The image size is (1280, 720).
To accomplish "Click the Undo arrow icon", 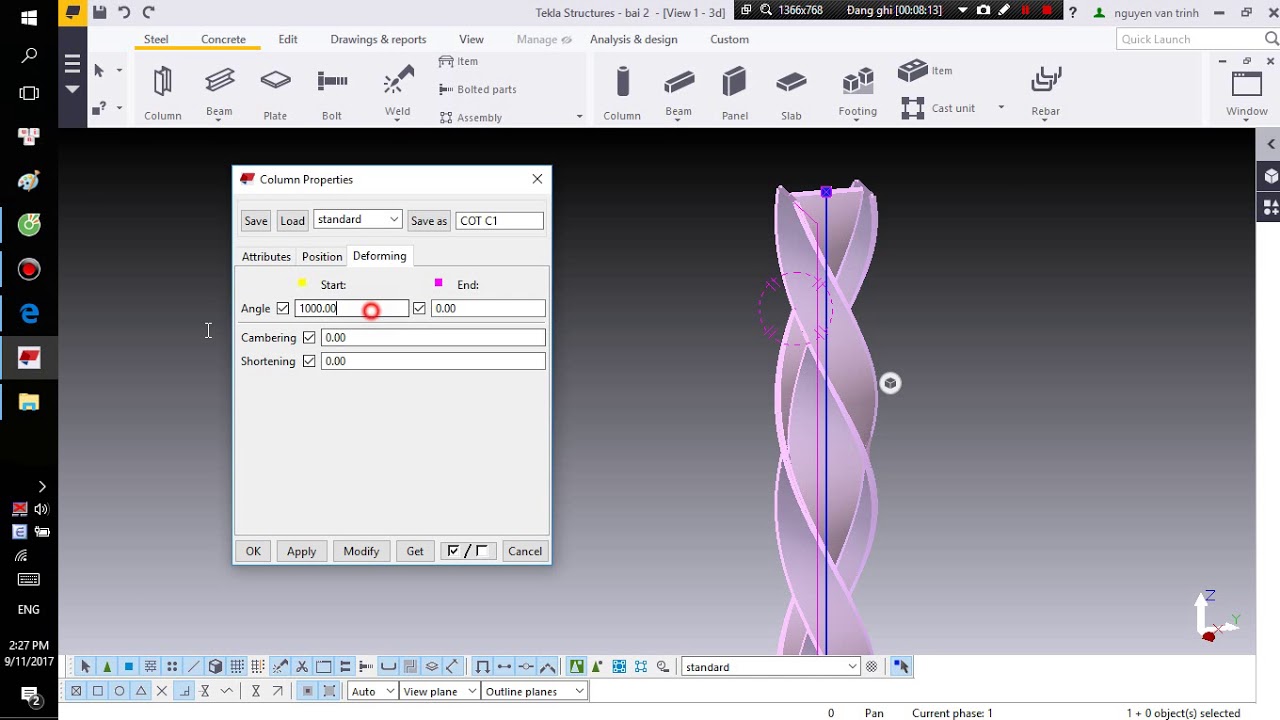I will point(124,12).
